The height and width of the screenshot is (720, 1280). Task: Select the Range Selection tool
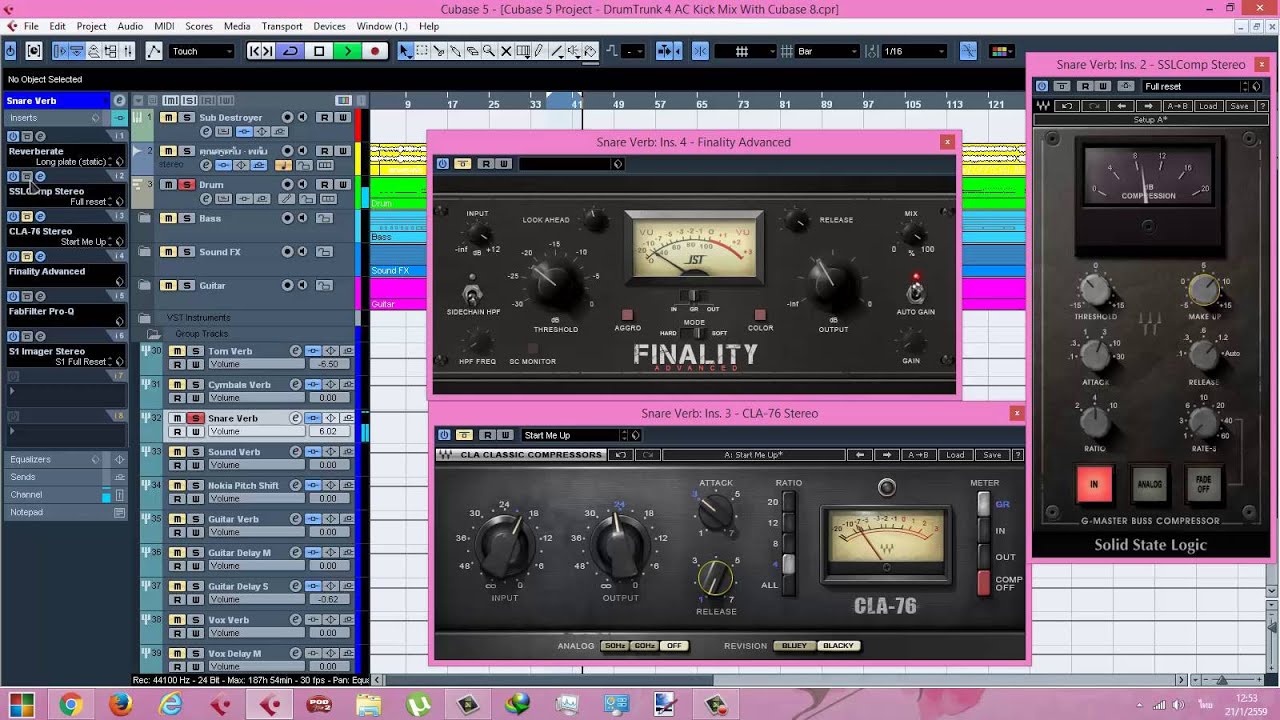pyautogui.click(x=422, y=51)
